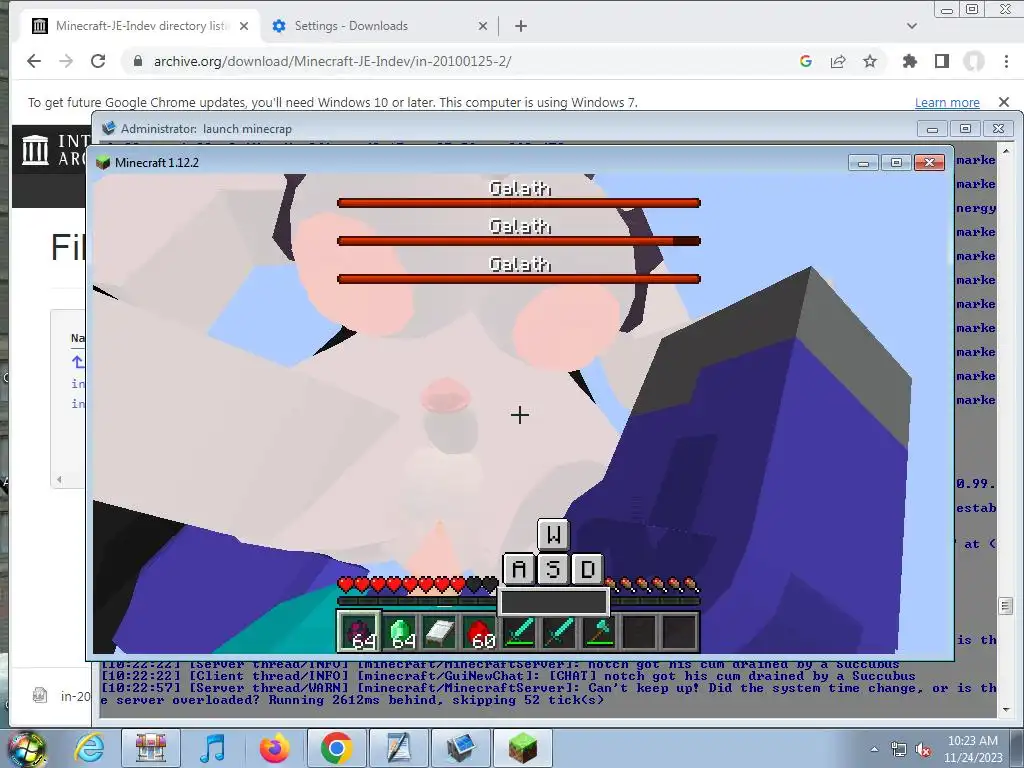Click the Internet Archive logo
Image resolution: width=1024 pixels, height=768 pixels.
(35, 150)
